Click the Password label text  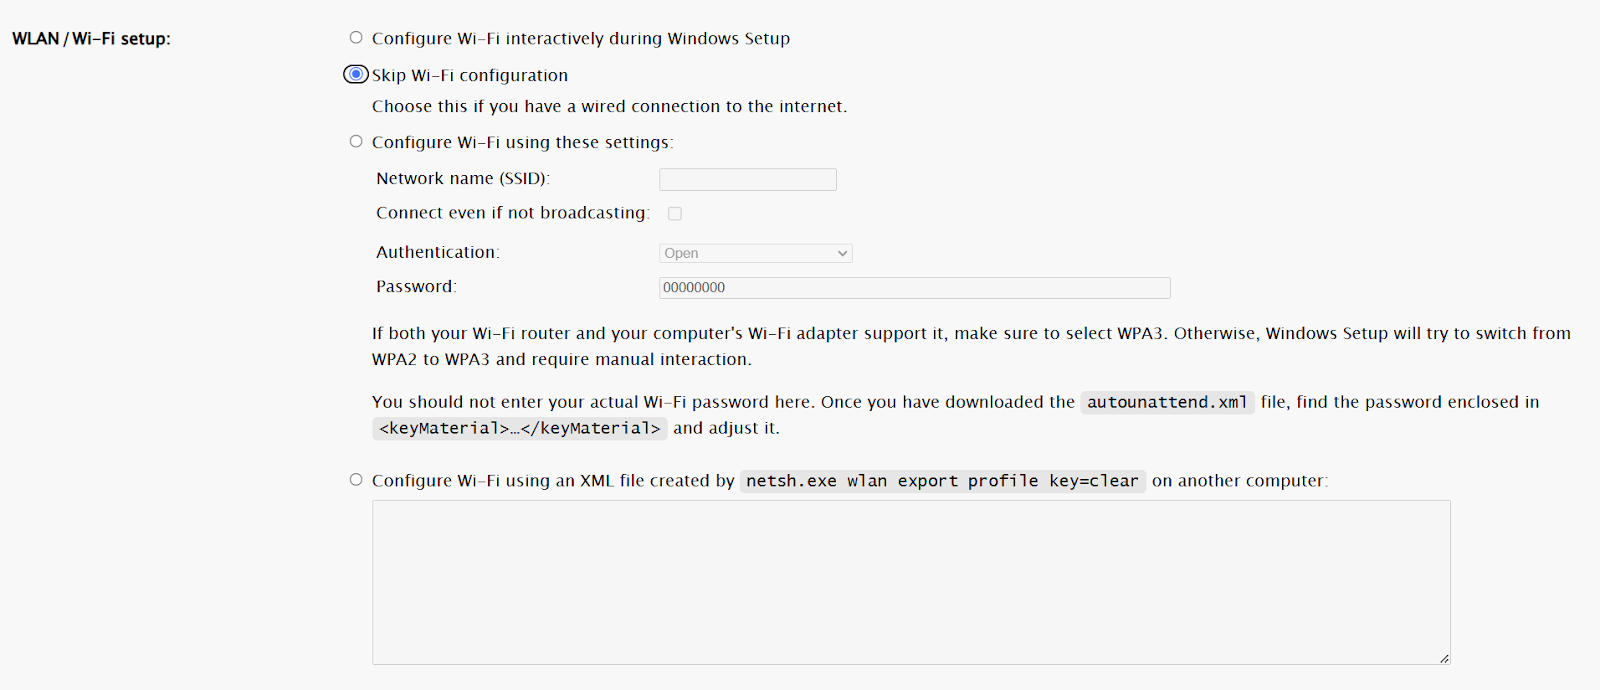click(416, 287)
